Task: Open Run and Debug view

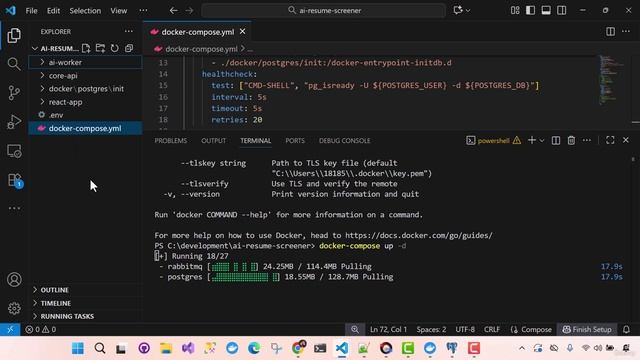Action: pyautogui.click(x=14, y=122)
